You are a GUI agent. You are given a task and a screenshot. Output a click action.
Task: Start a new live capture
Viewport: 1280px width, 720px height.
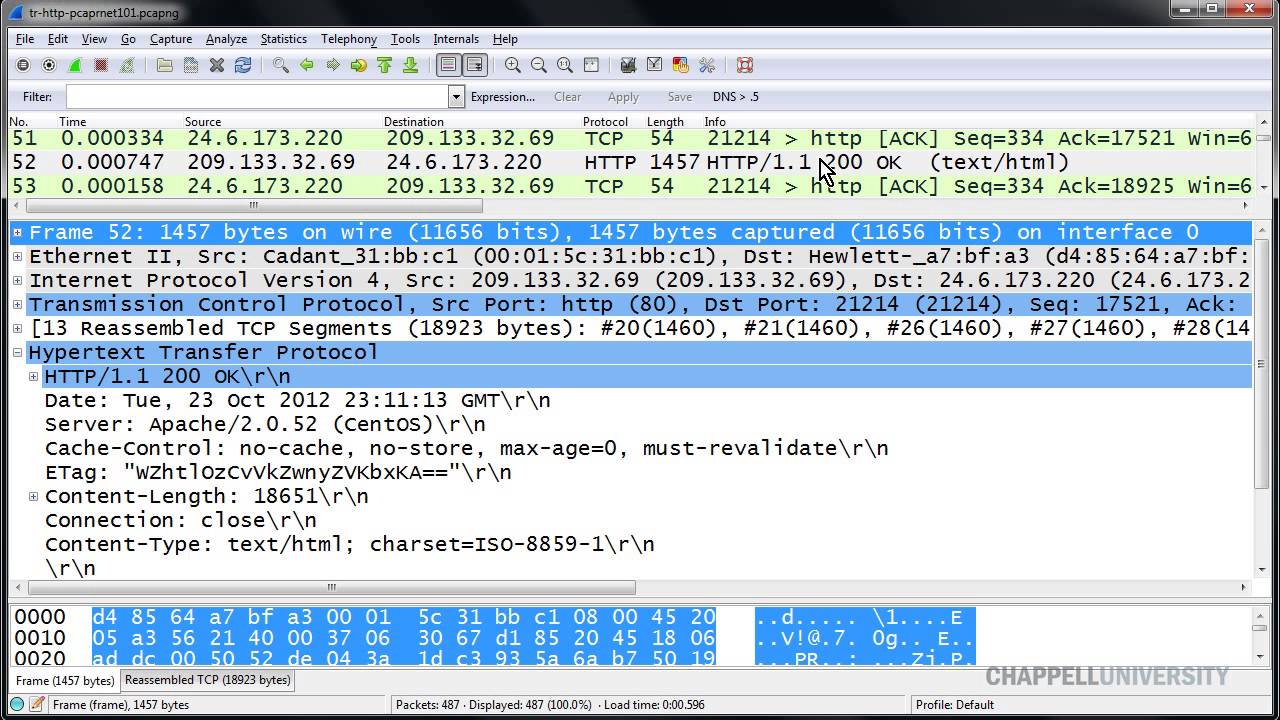(x=75, y=65)
